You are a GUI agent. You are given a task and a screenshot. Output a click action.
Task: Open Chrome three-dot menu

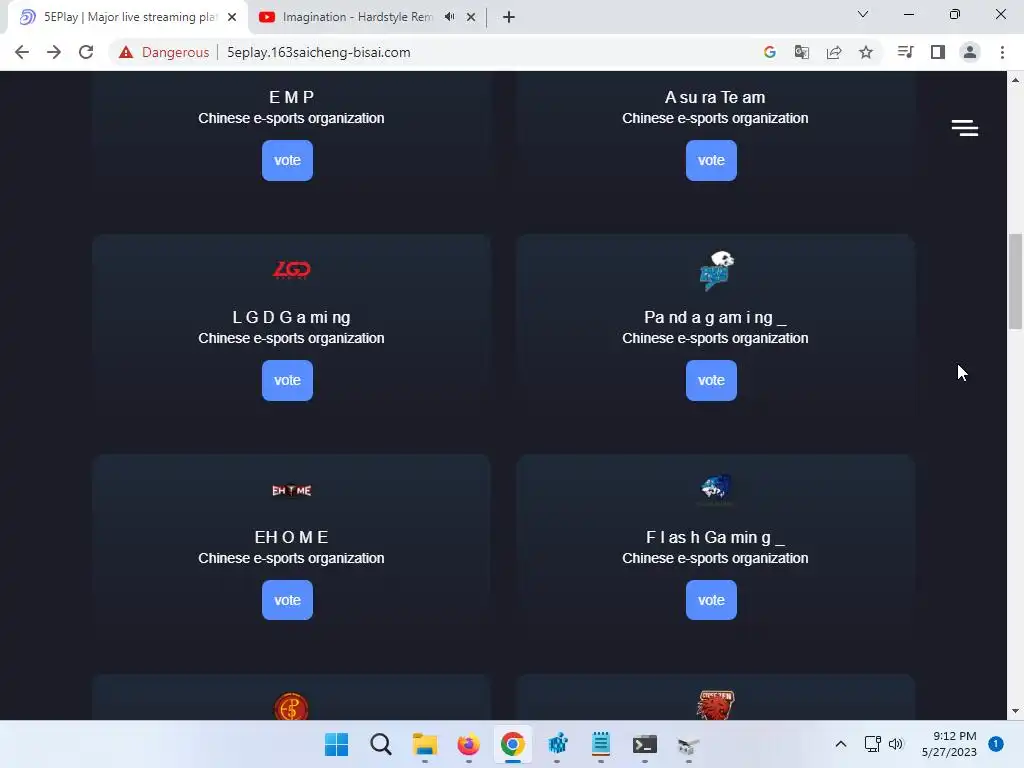(x=1002, y=52)
